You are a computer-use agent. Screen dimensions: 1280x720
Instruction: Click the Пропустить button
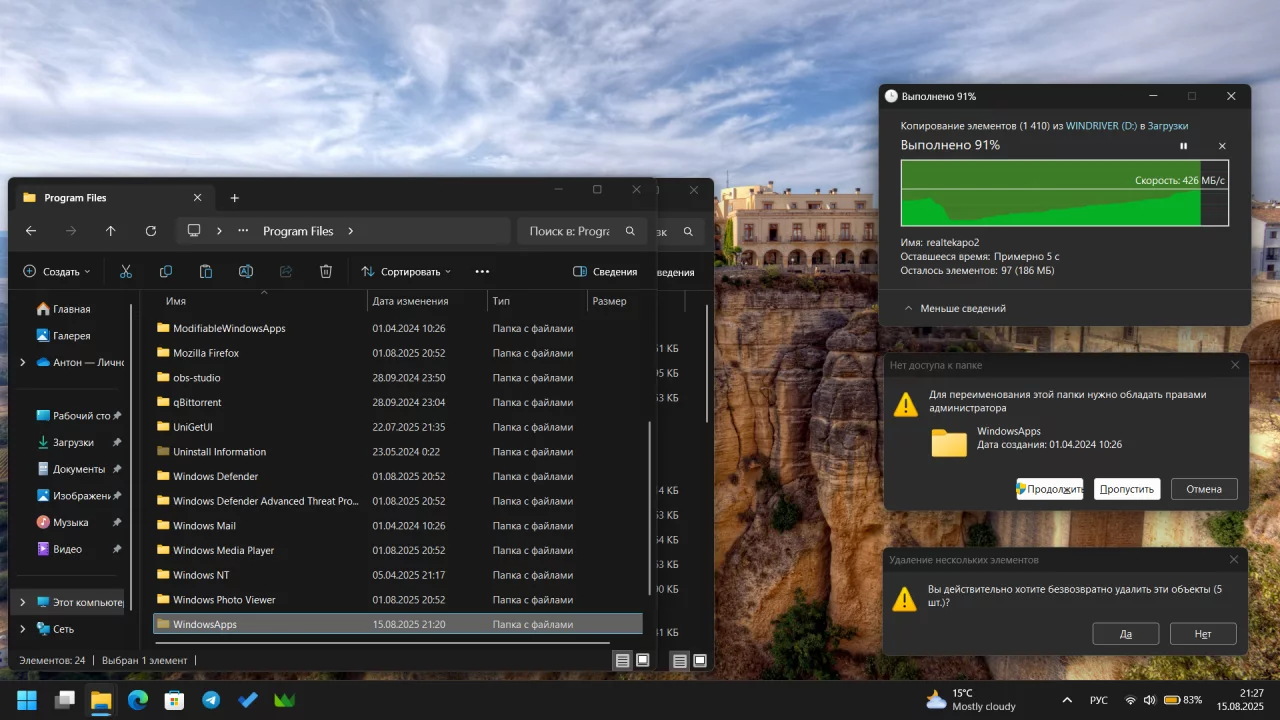click(1127, 489)
